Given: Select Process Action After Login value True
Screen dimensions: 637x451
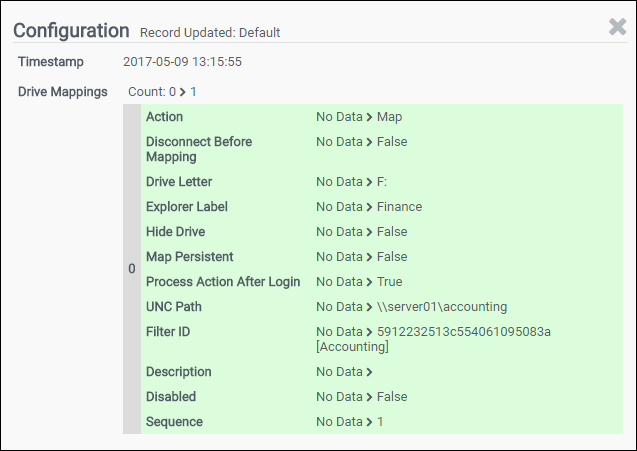Looking at the screenshot, I should (389, 282).
